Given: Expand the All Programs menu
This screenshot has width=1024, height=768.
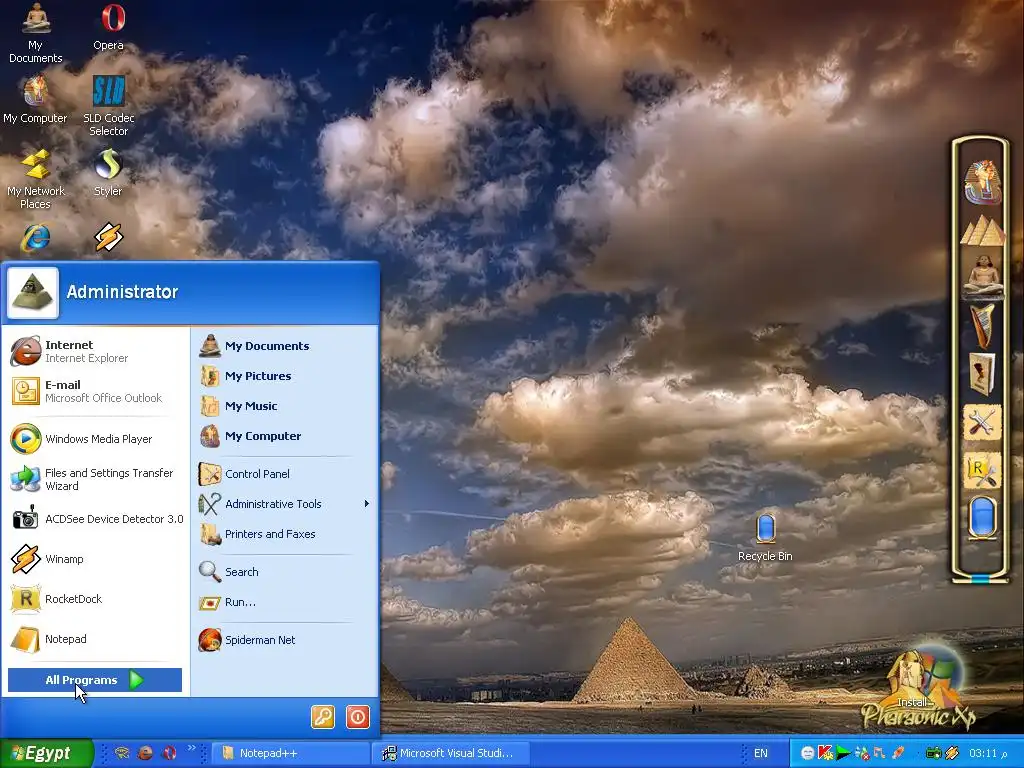Looking at the screenshot, I should [95, 680].
